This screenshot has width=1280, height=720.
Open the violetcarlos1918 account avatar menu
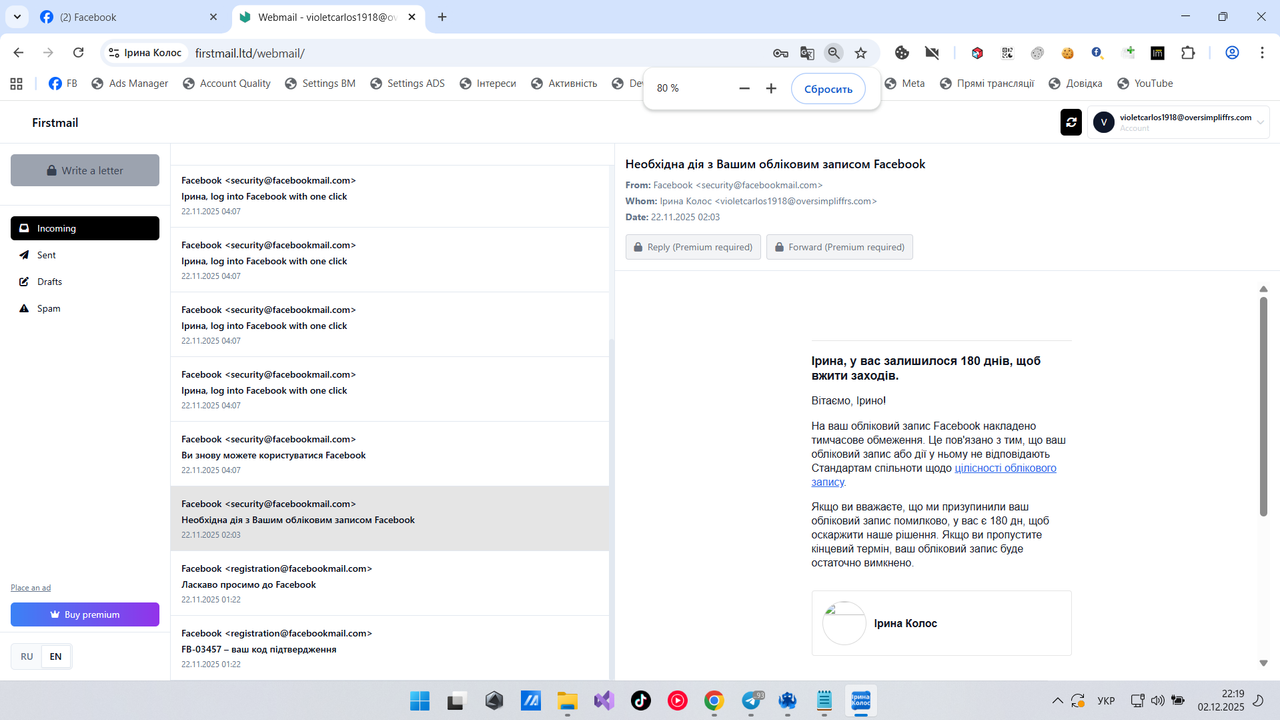click(1103, 121)
